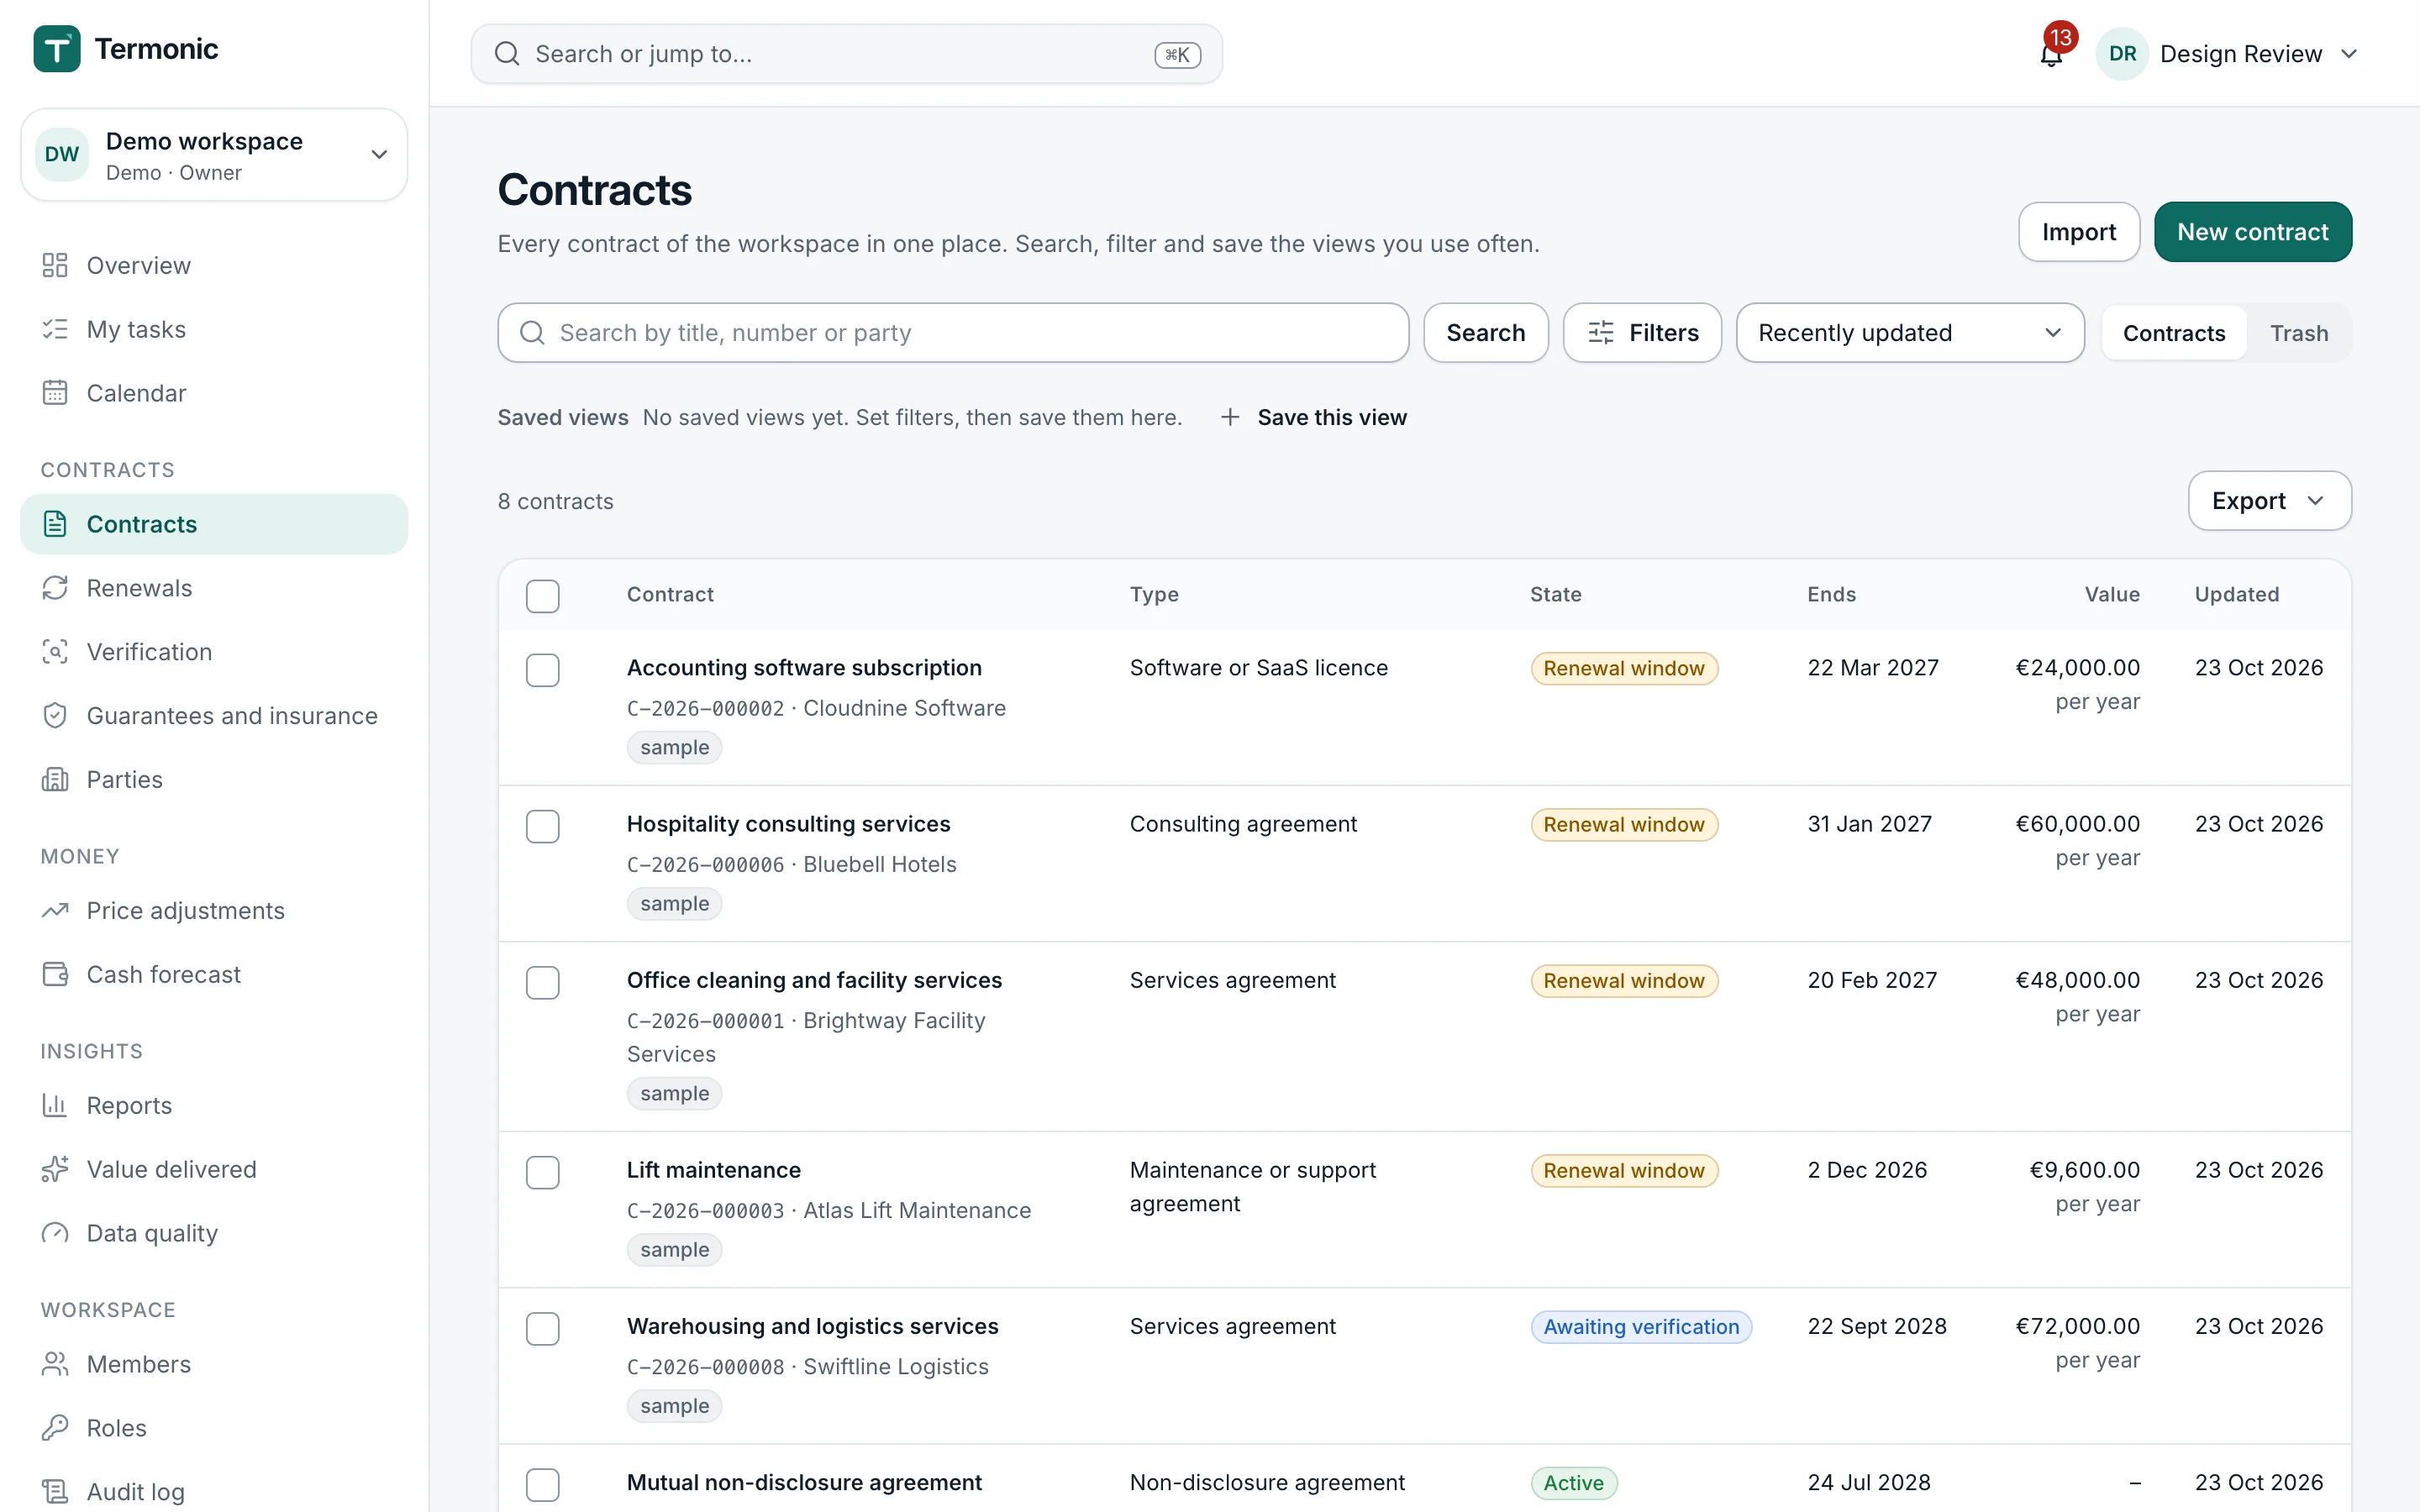Open the Recently updated sort dropdown
Screen dimensions: 2420x1512
pyautogui.click(x=1910, y=333)
